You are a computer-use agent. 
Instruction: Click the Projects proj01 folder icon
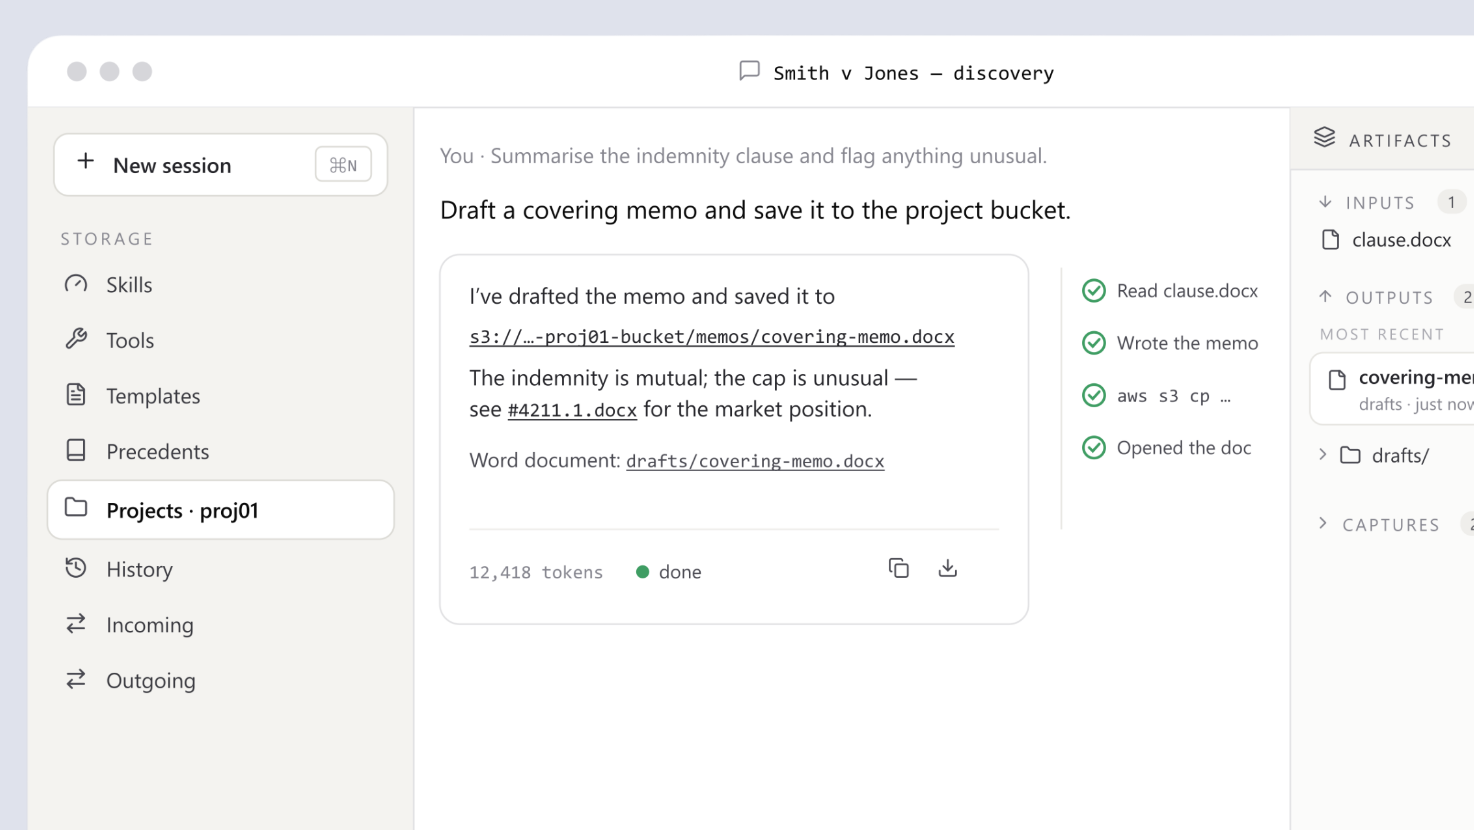tap(76, 508)
